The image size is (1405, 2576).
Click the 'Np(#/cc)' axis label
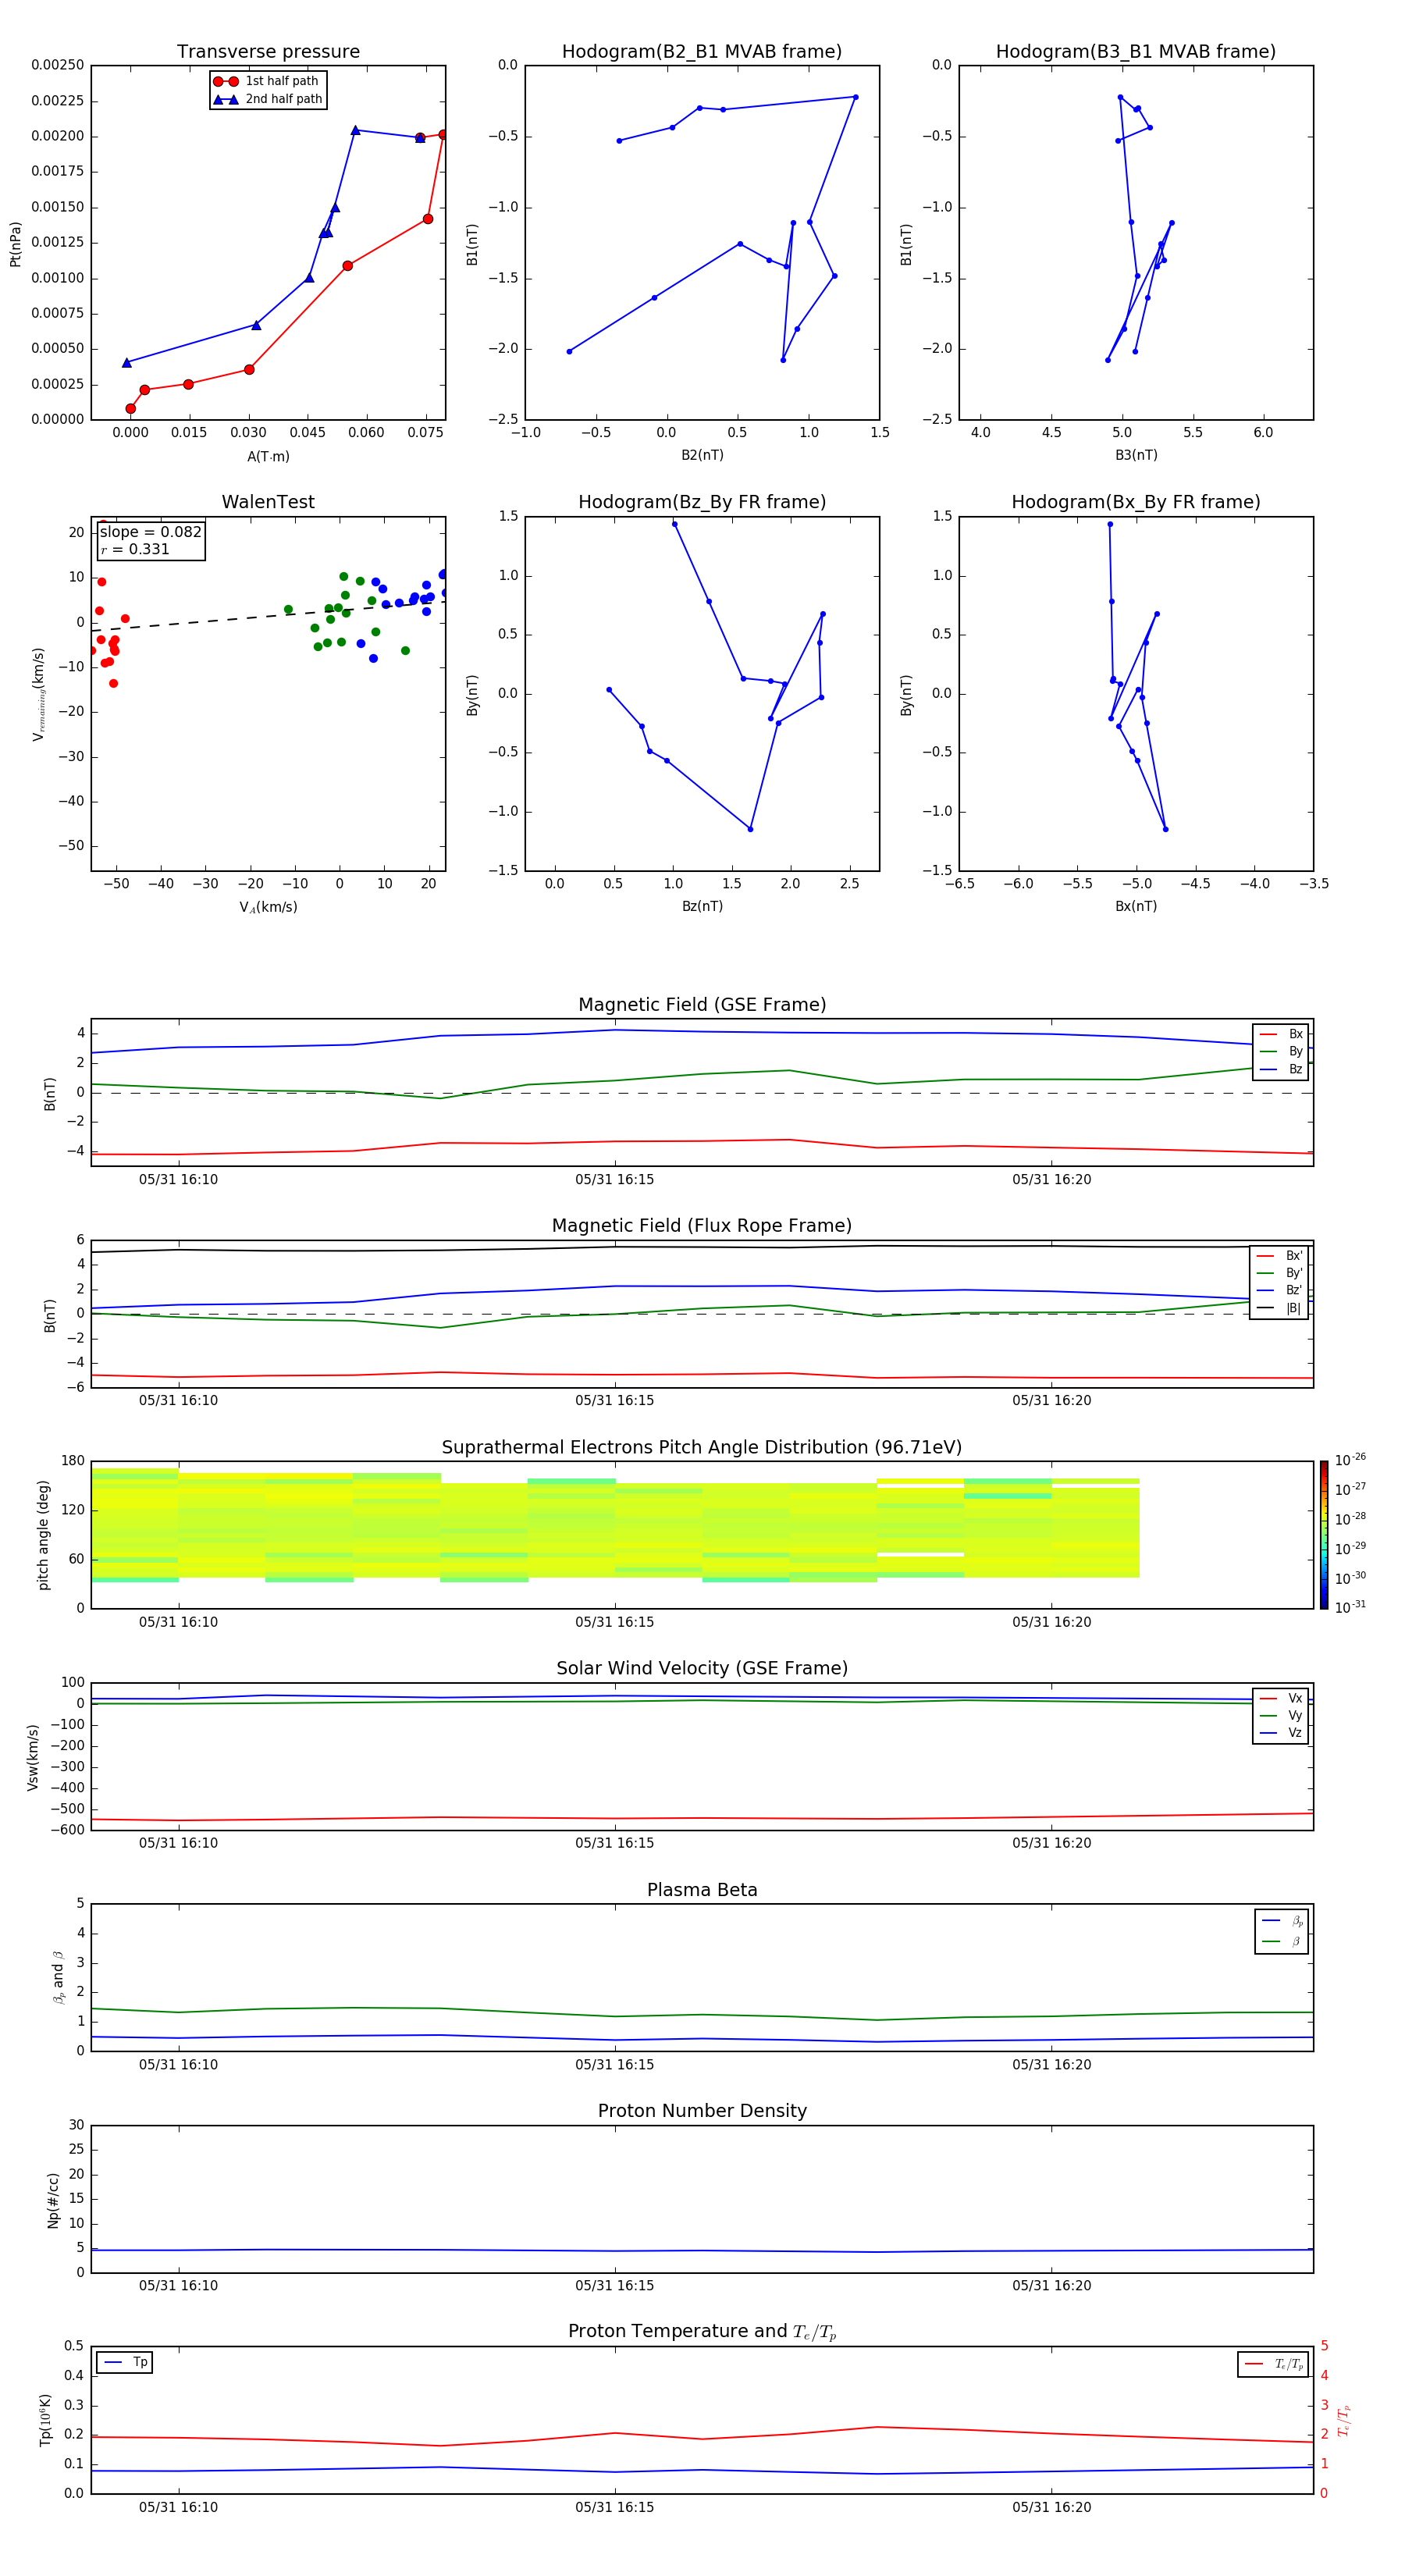pyautogui.click(x=53, y=2200)
